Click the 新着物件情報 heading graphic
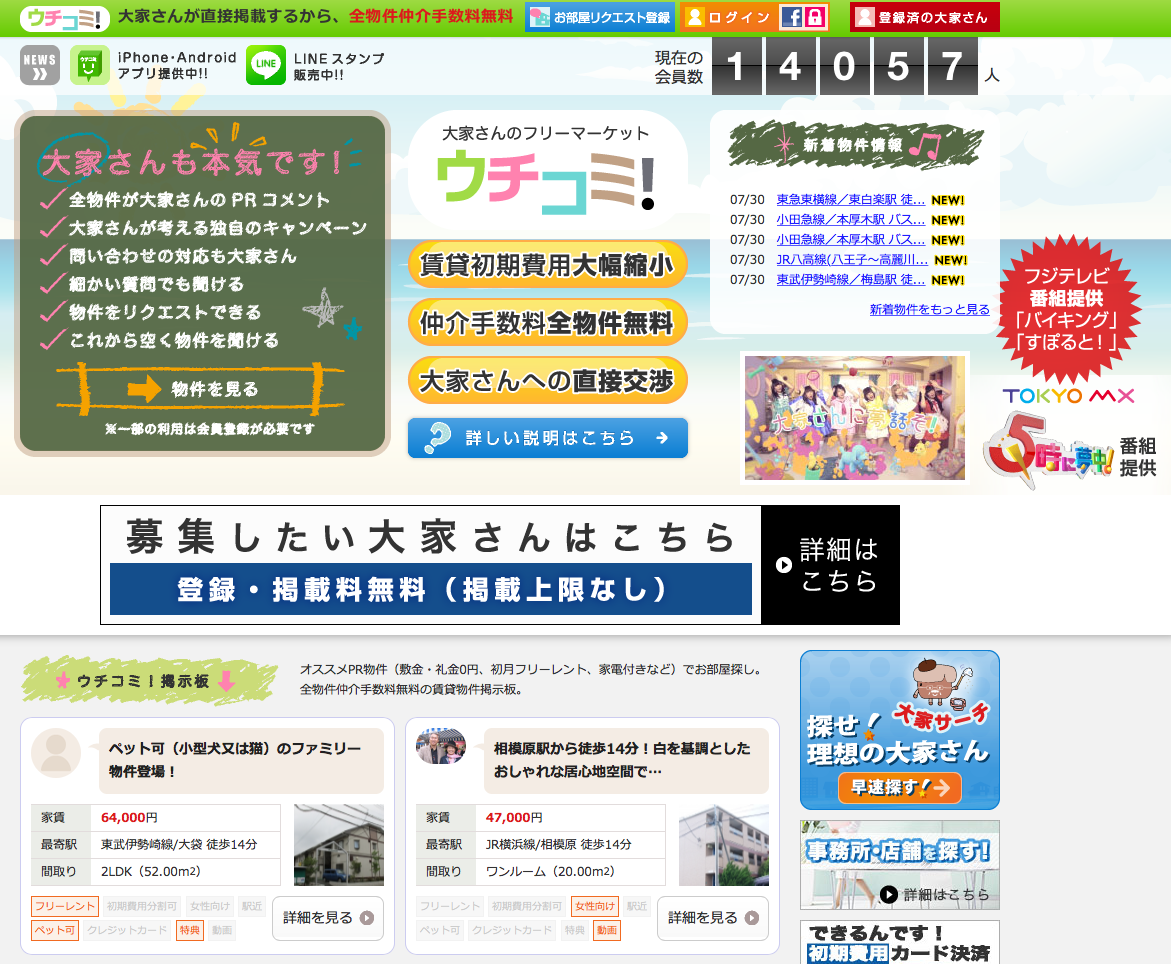Viewport: 1171px width, 964px height. coord(856,144)
